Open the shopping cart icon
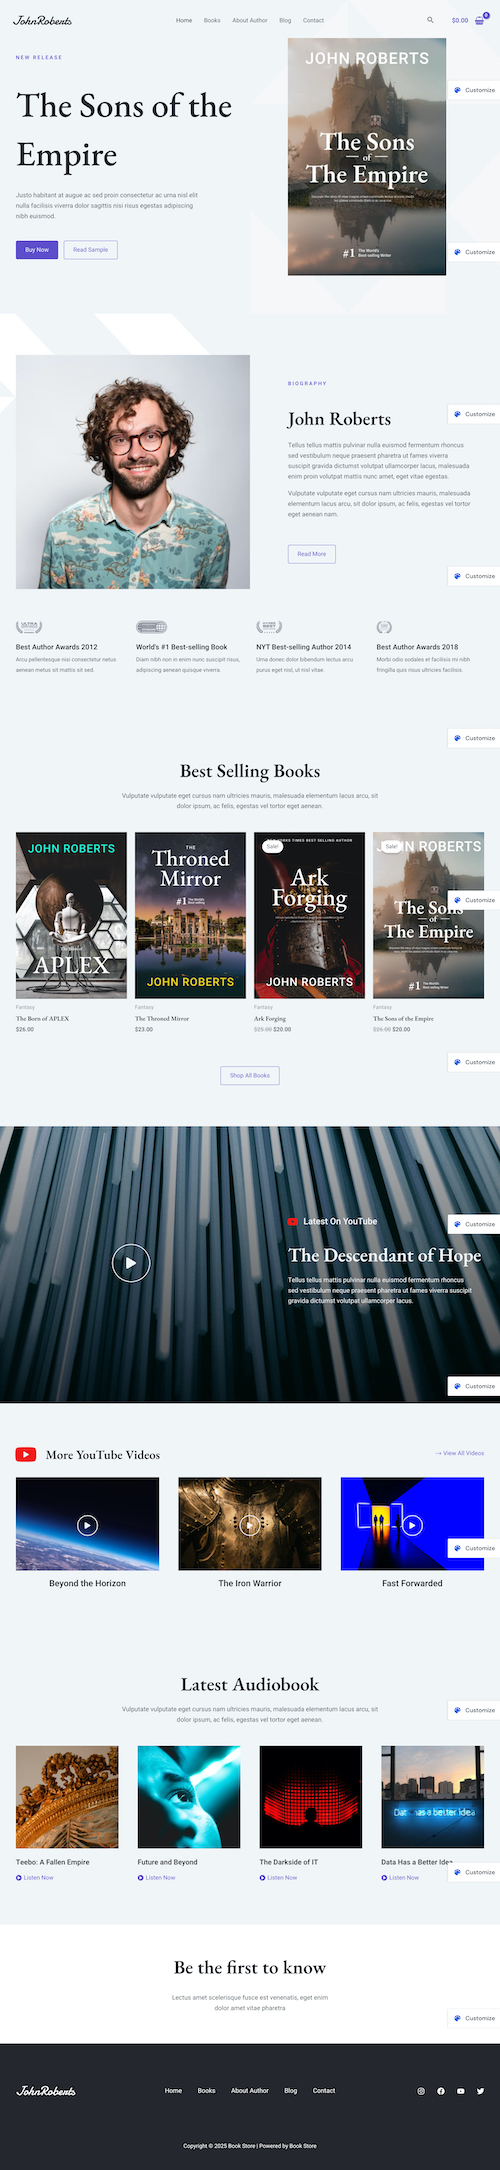Screen dimensions: 500x2170 [480, 20]
